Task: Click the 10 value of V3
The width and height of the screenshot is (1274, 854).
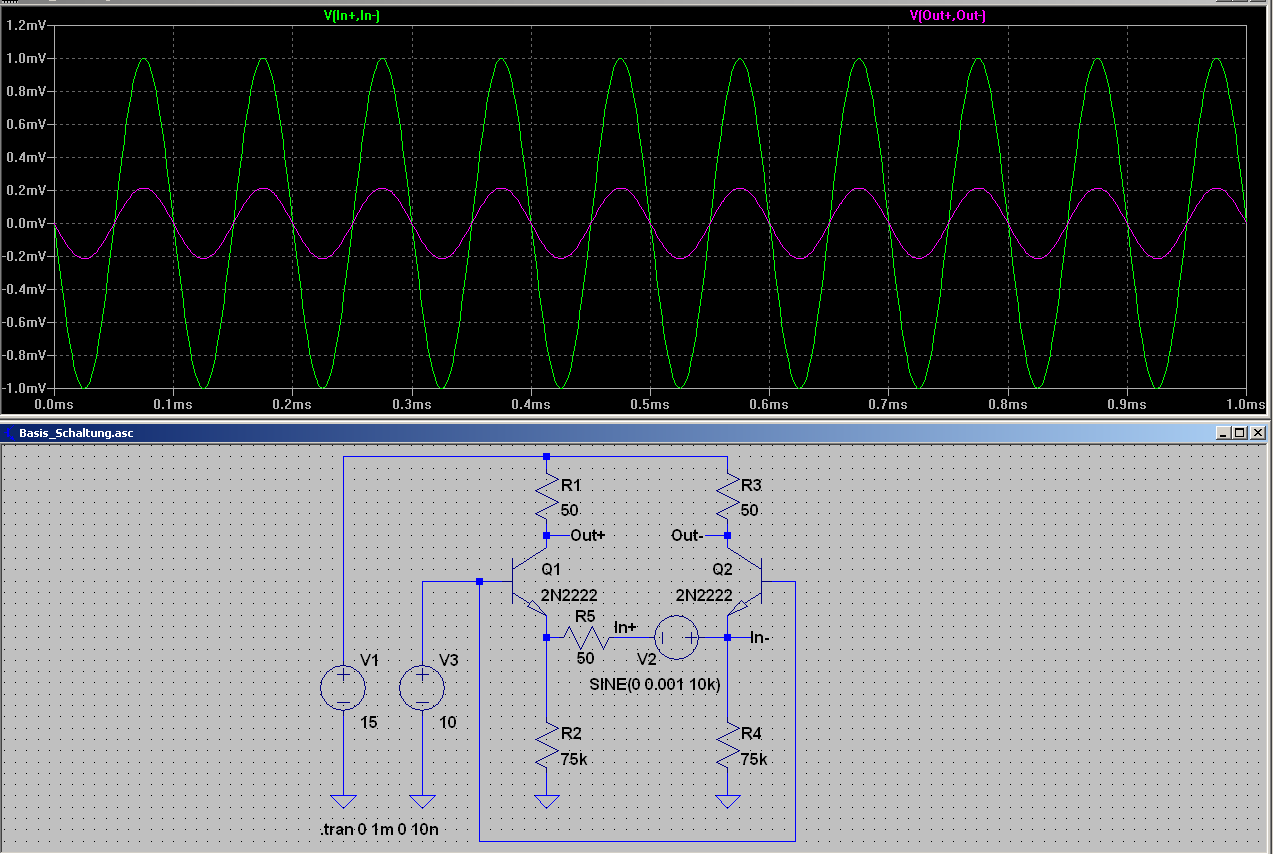Action: pyautogui.click(x=448, y=722)
